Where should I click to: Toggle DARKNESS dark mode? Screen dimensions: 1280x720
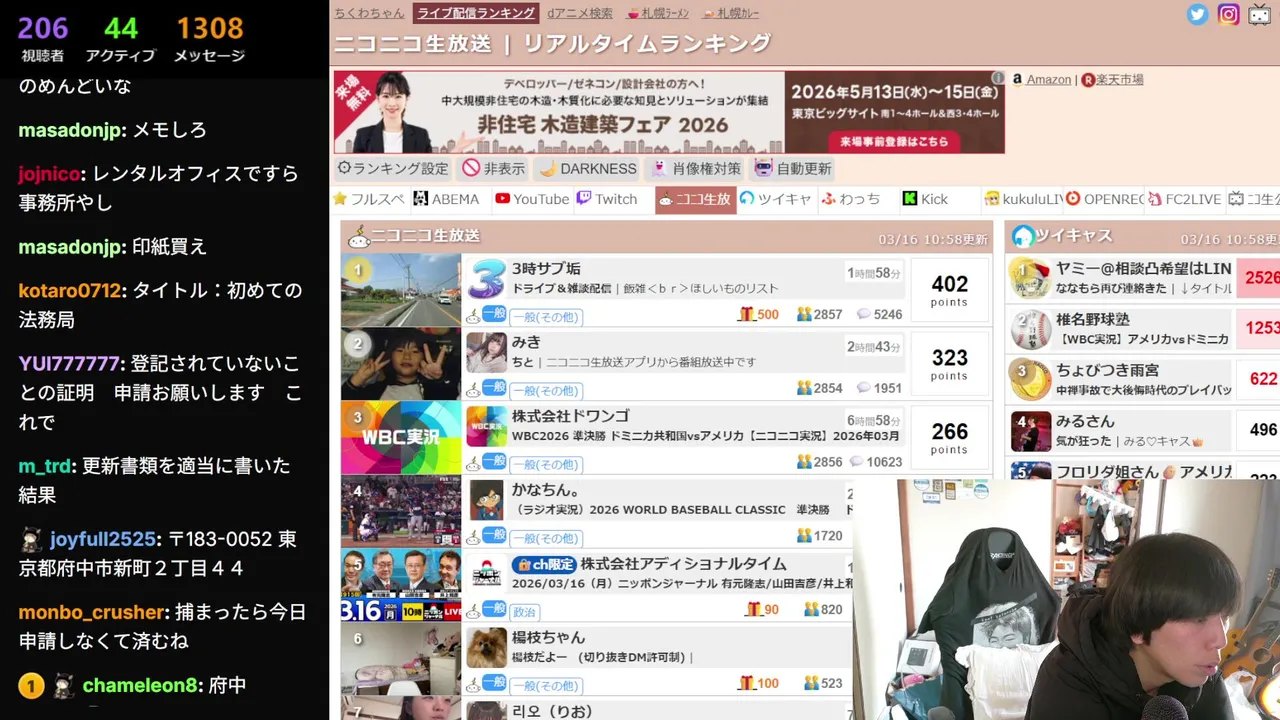click(588, 168)
